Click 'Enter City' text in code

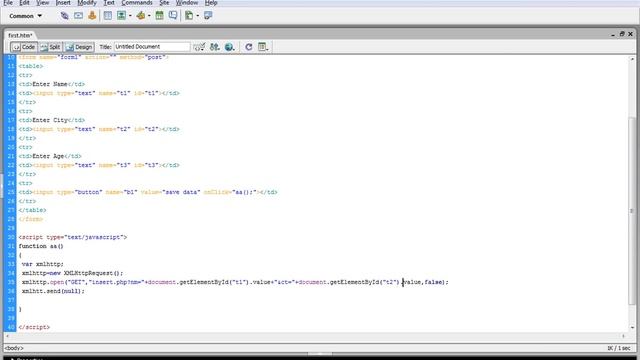tap(50, 120)
